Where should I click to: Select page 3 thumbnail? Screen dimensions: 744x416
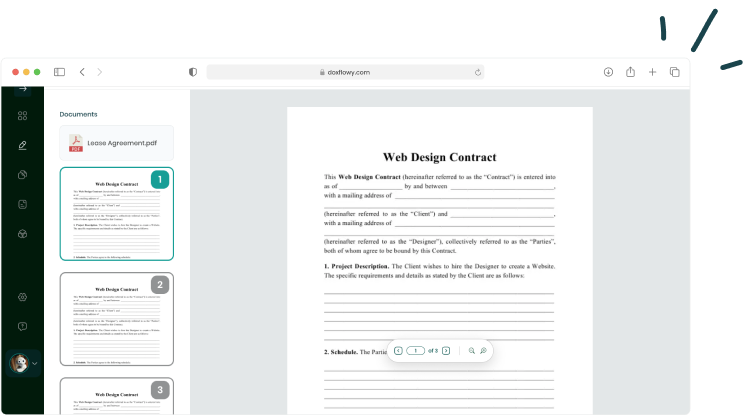tap(117, 396)
